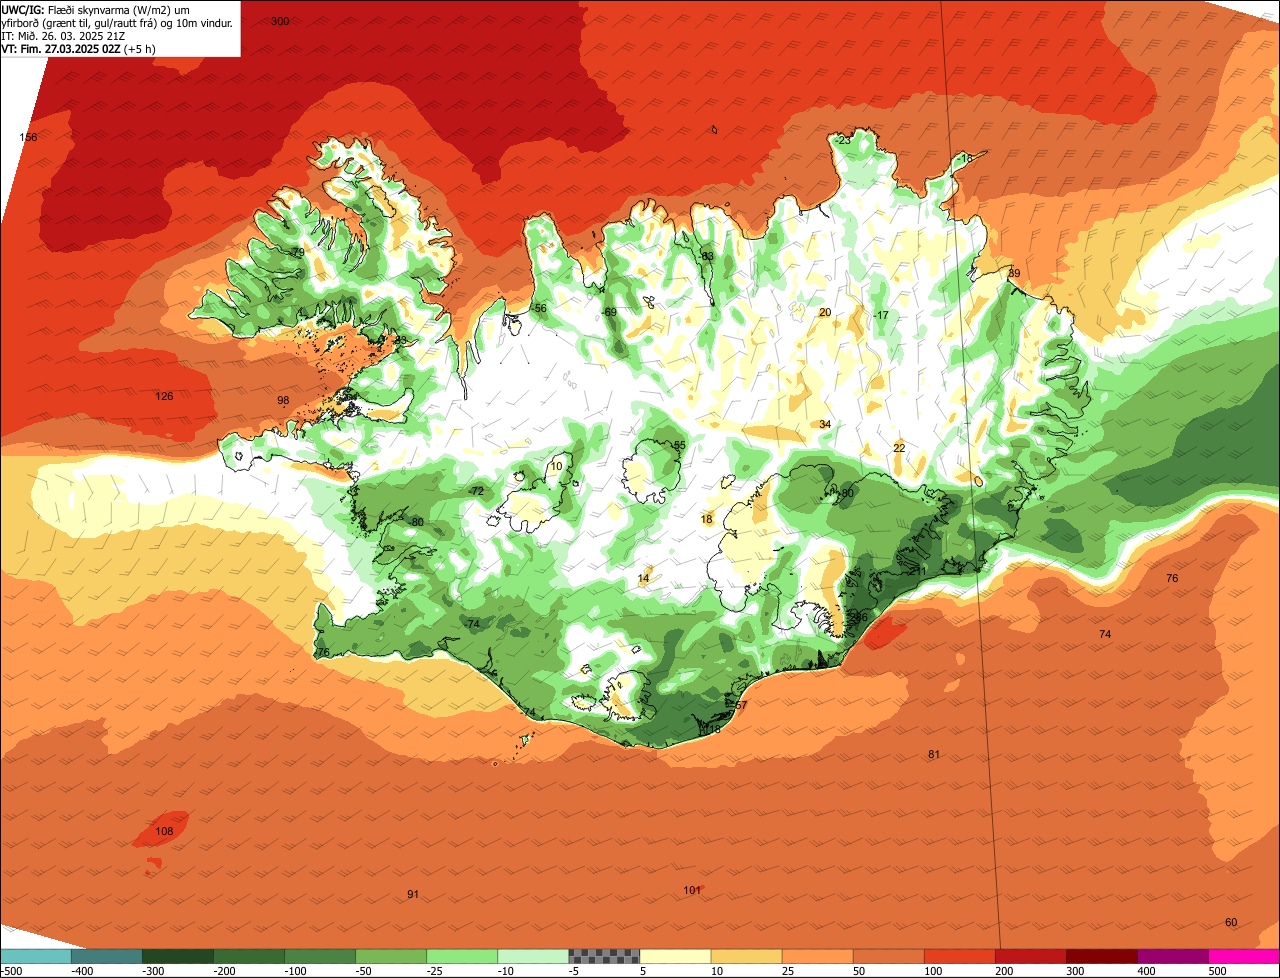
Task: Click the value '108' on the red patch
Action: [165, 831]
